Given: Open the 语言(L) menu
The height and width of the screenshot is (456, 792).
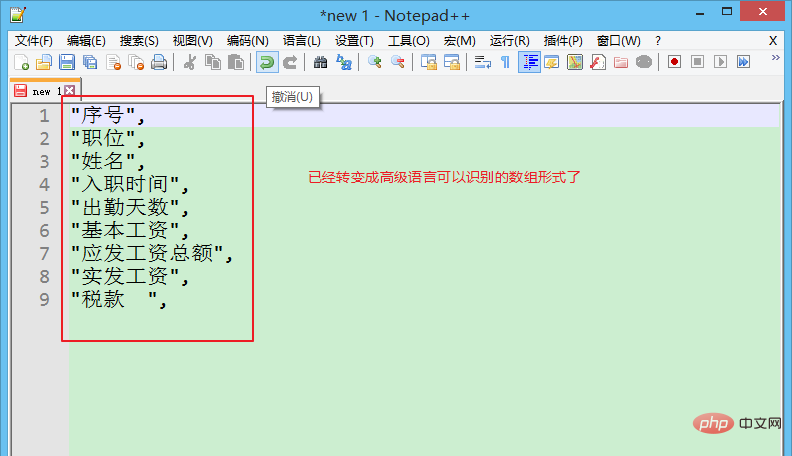Looking at the screenshot, I should coord(302,41).
